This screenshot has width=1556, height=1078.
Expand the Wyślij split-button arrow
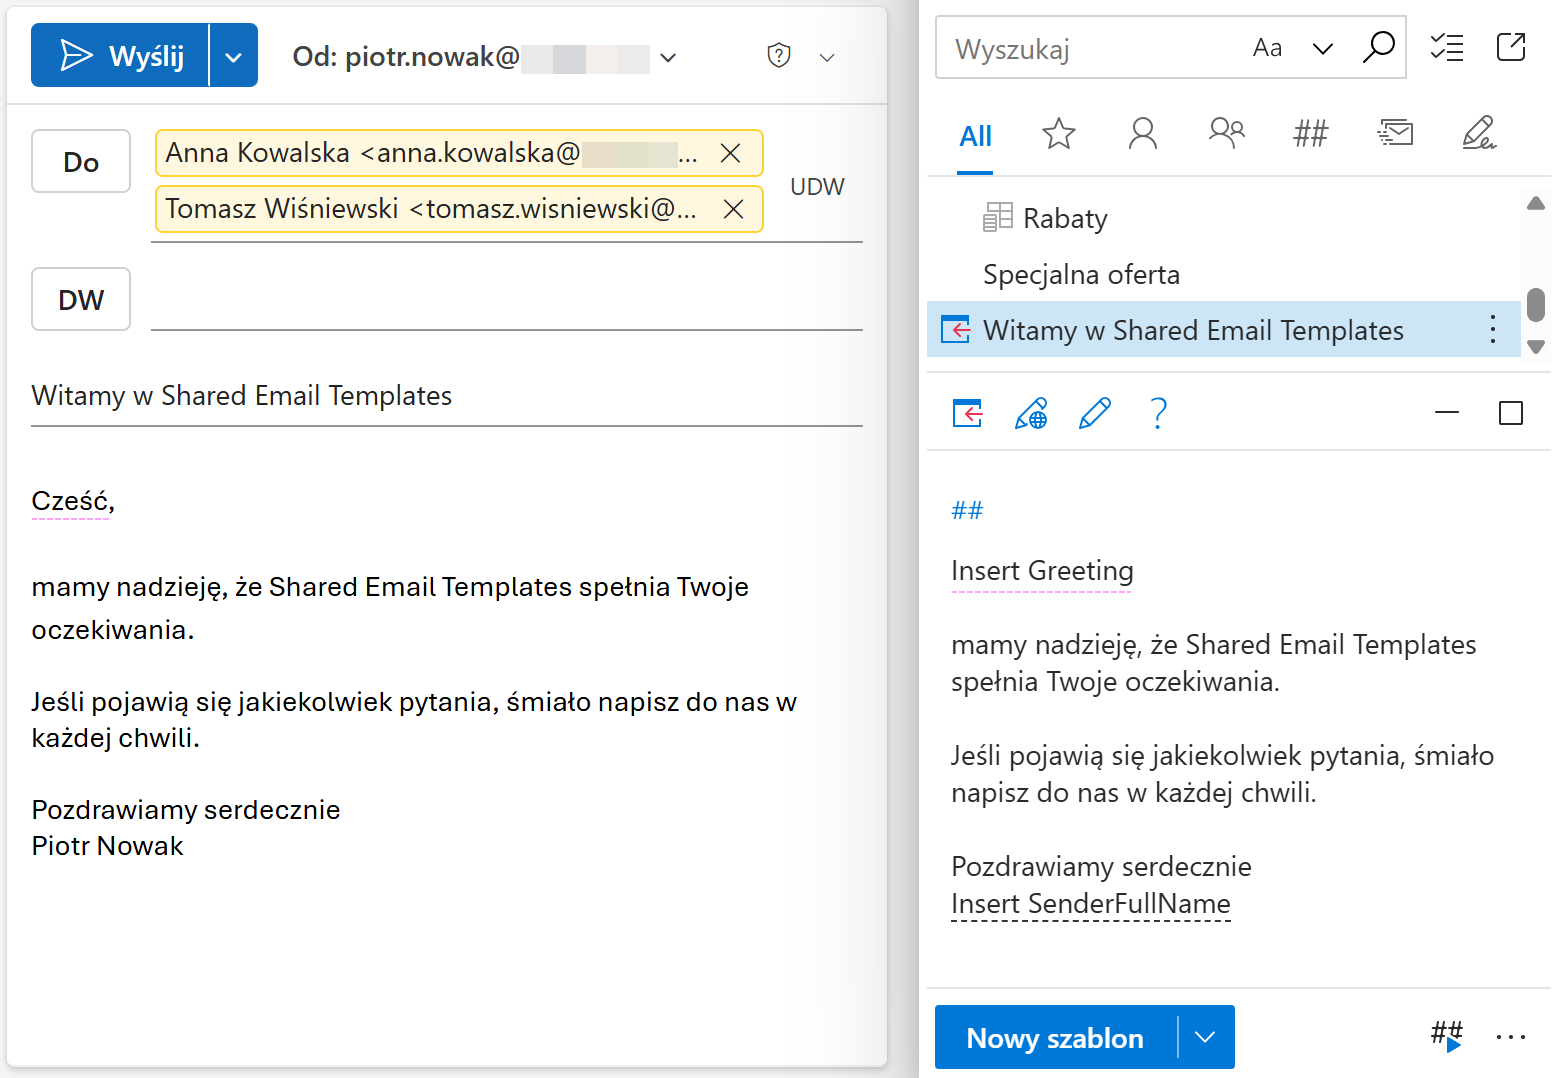point(234,55)
